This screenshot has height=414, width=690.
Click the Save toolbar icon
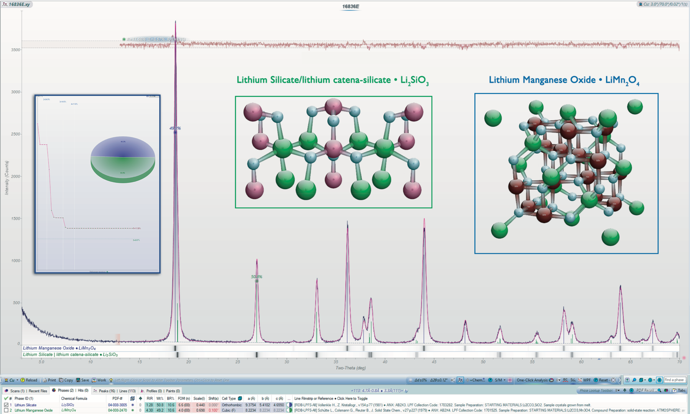coord(83,380)
